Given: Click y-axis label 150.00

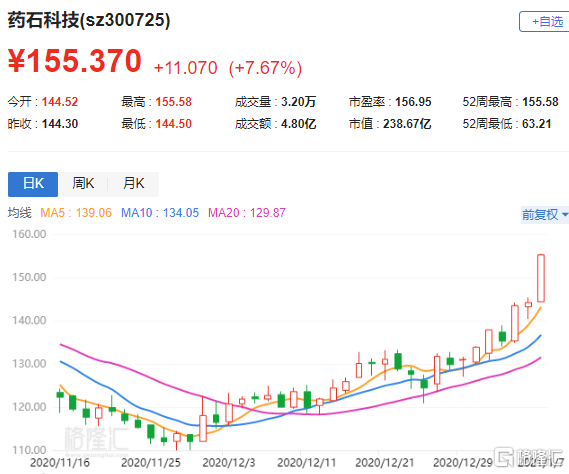Looking at the screenshot, I should (x=29, y=277).
